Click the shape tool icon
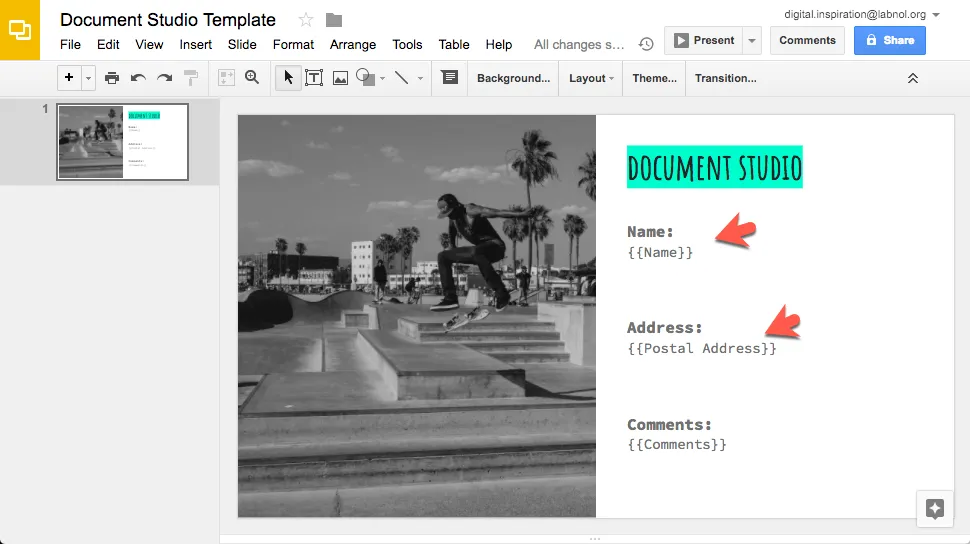 366,77
